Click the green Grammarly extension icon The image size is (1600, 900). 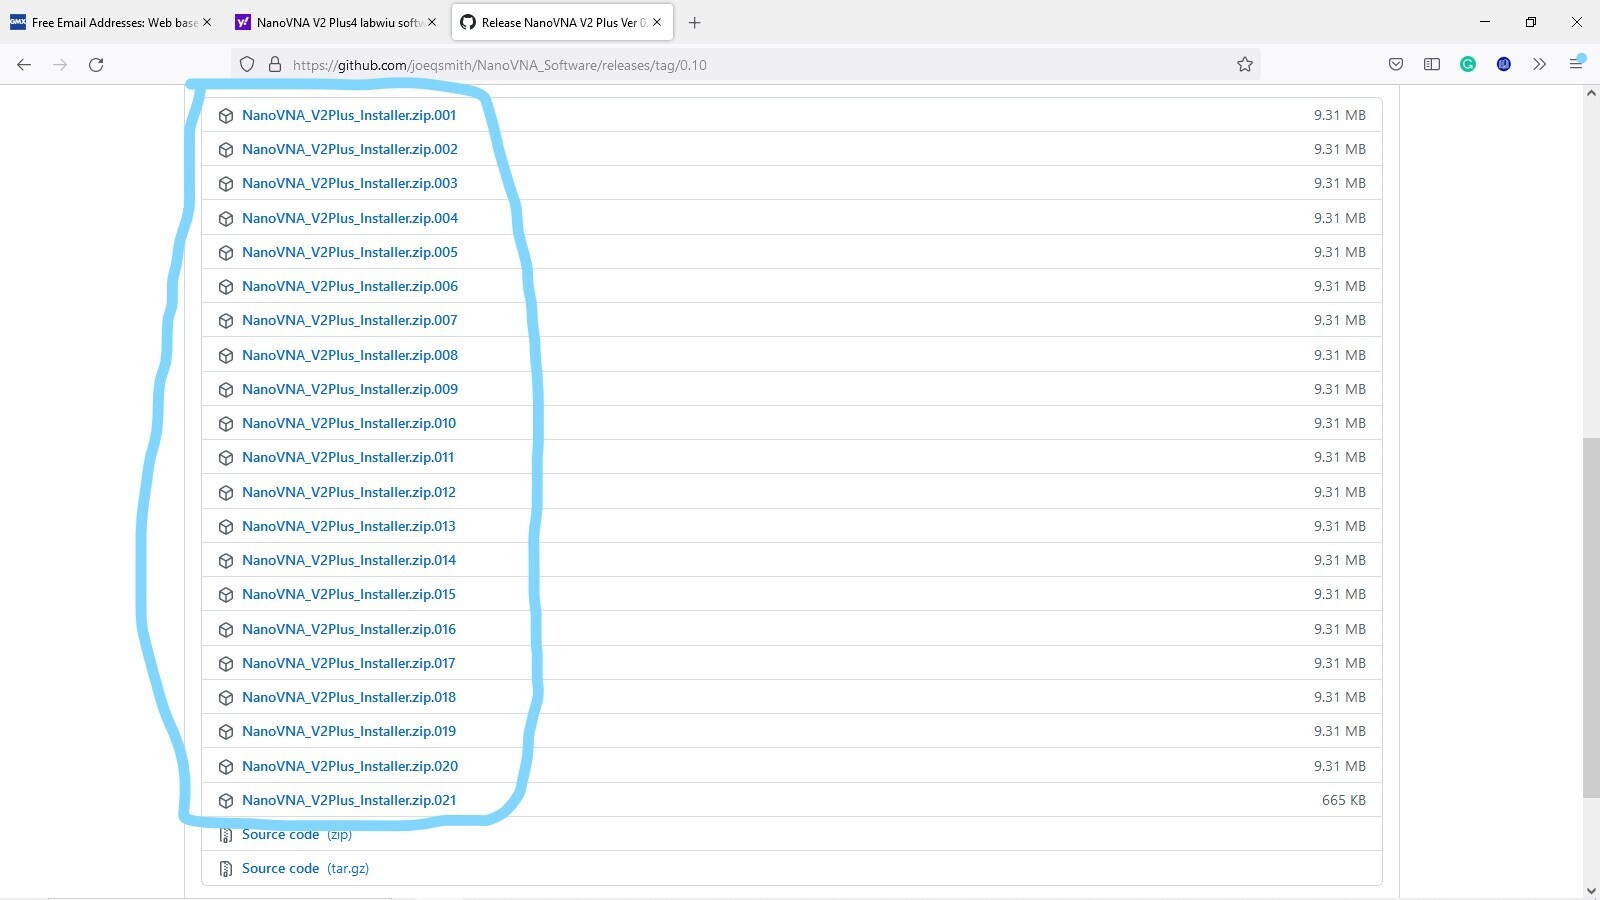[x=1468, y=65]
